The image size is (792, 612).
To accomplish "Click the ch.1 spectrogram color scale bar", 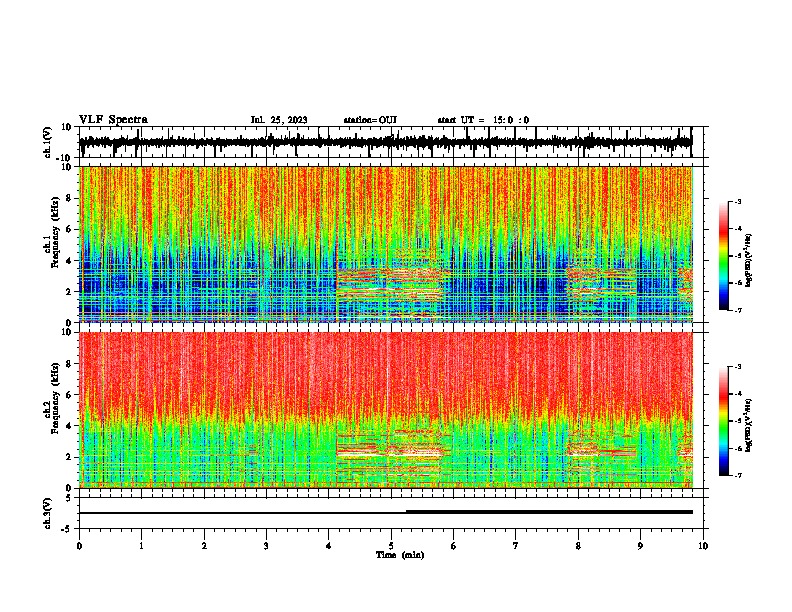I will click(723, 256).
